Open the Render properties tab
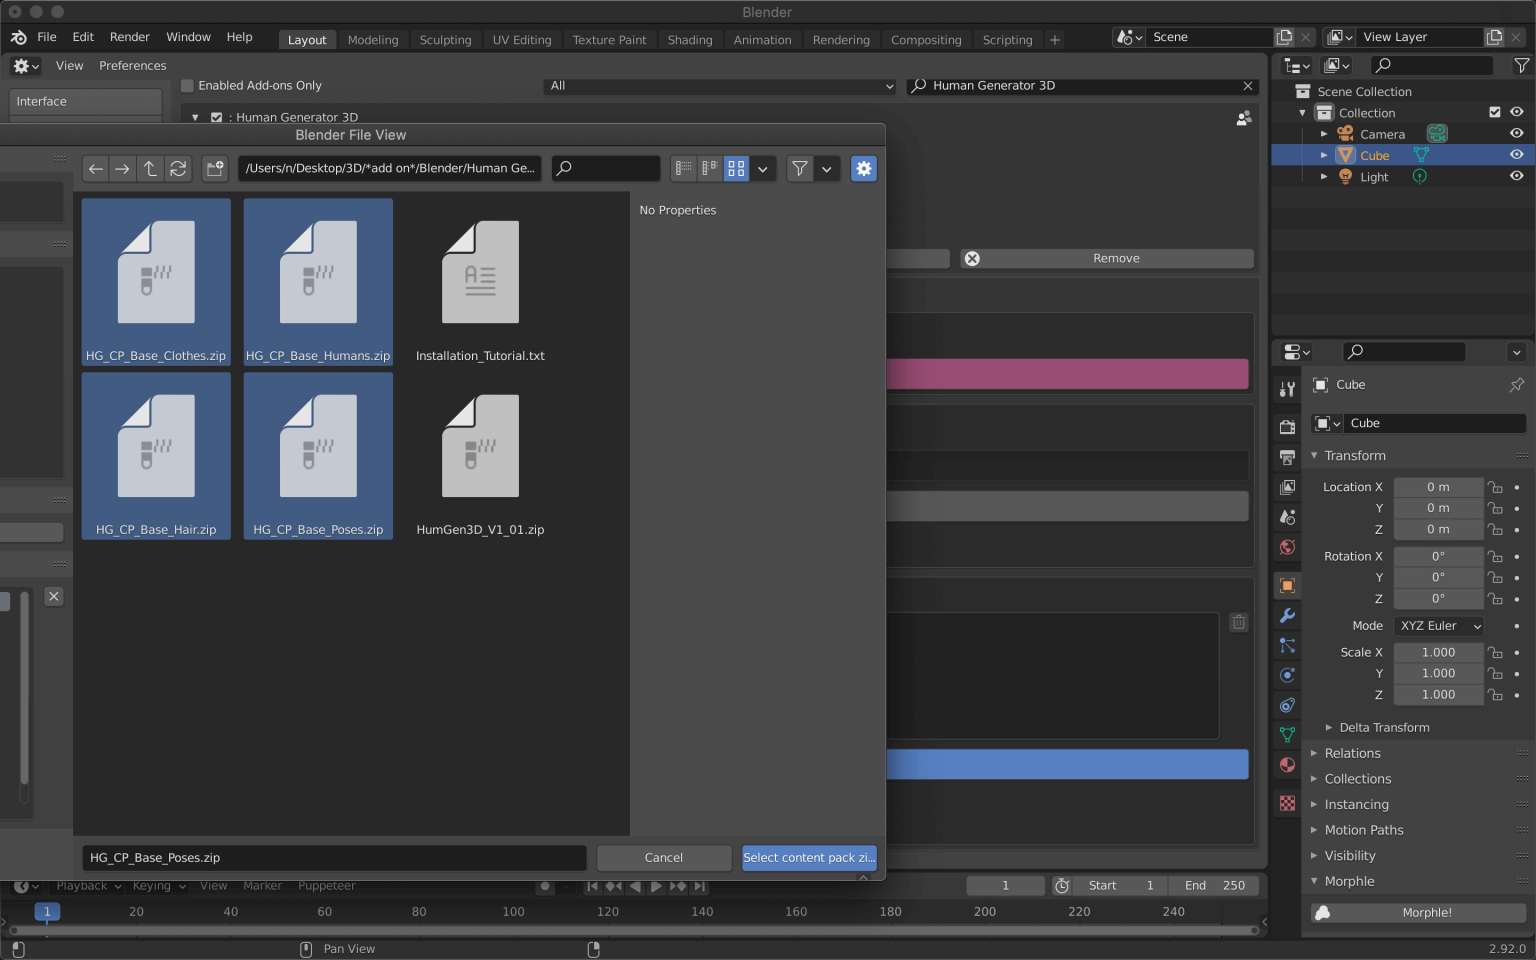Screen dimensions: 1536x960 (1286, 427)
